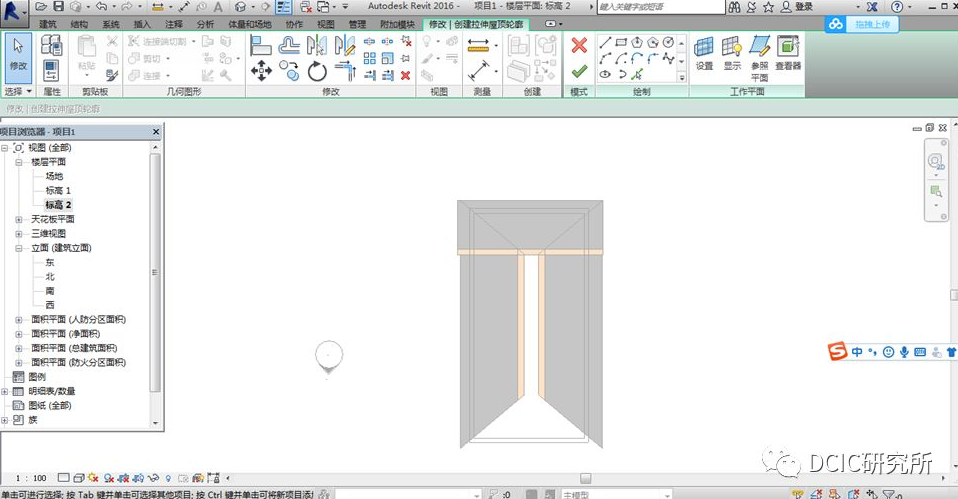Click the horizontal scrollbar thumb of canvas

585,478
